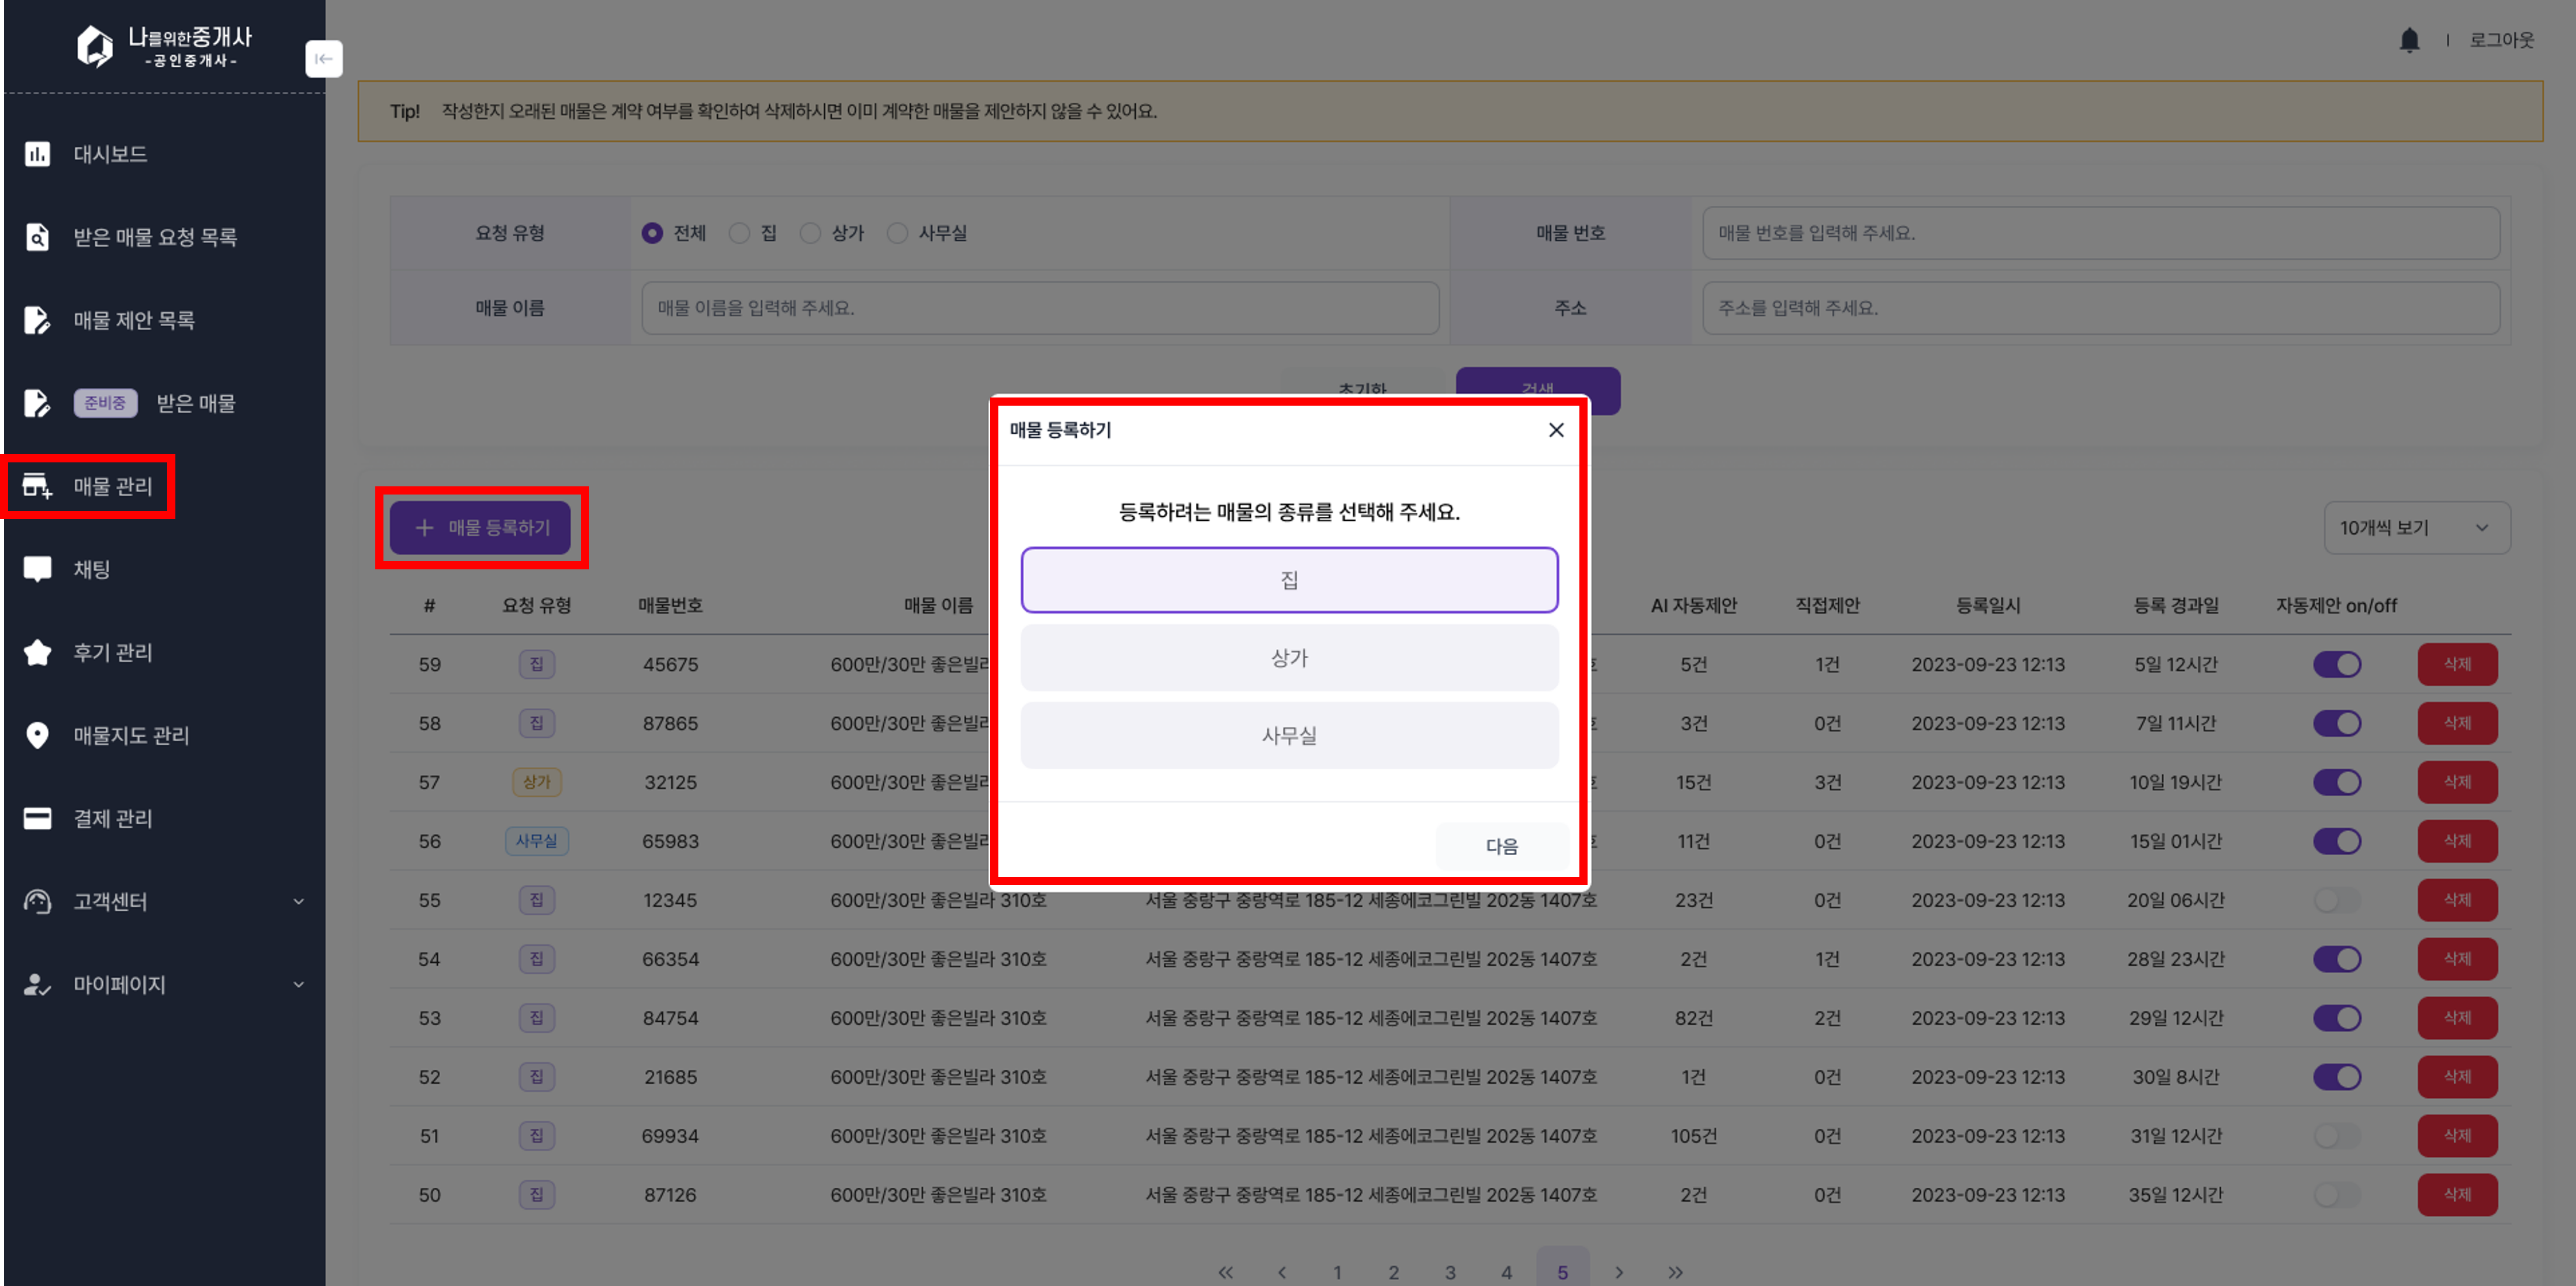Delete listing number 45675
The height and width of the screenshot is (1286, 2576).
click(x=2457, y=664)
